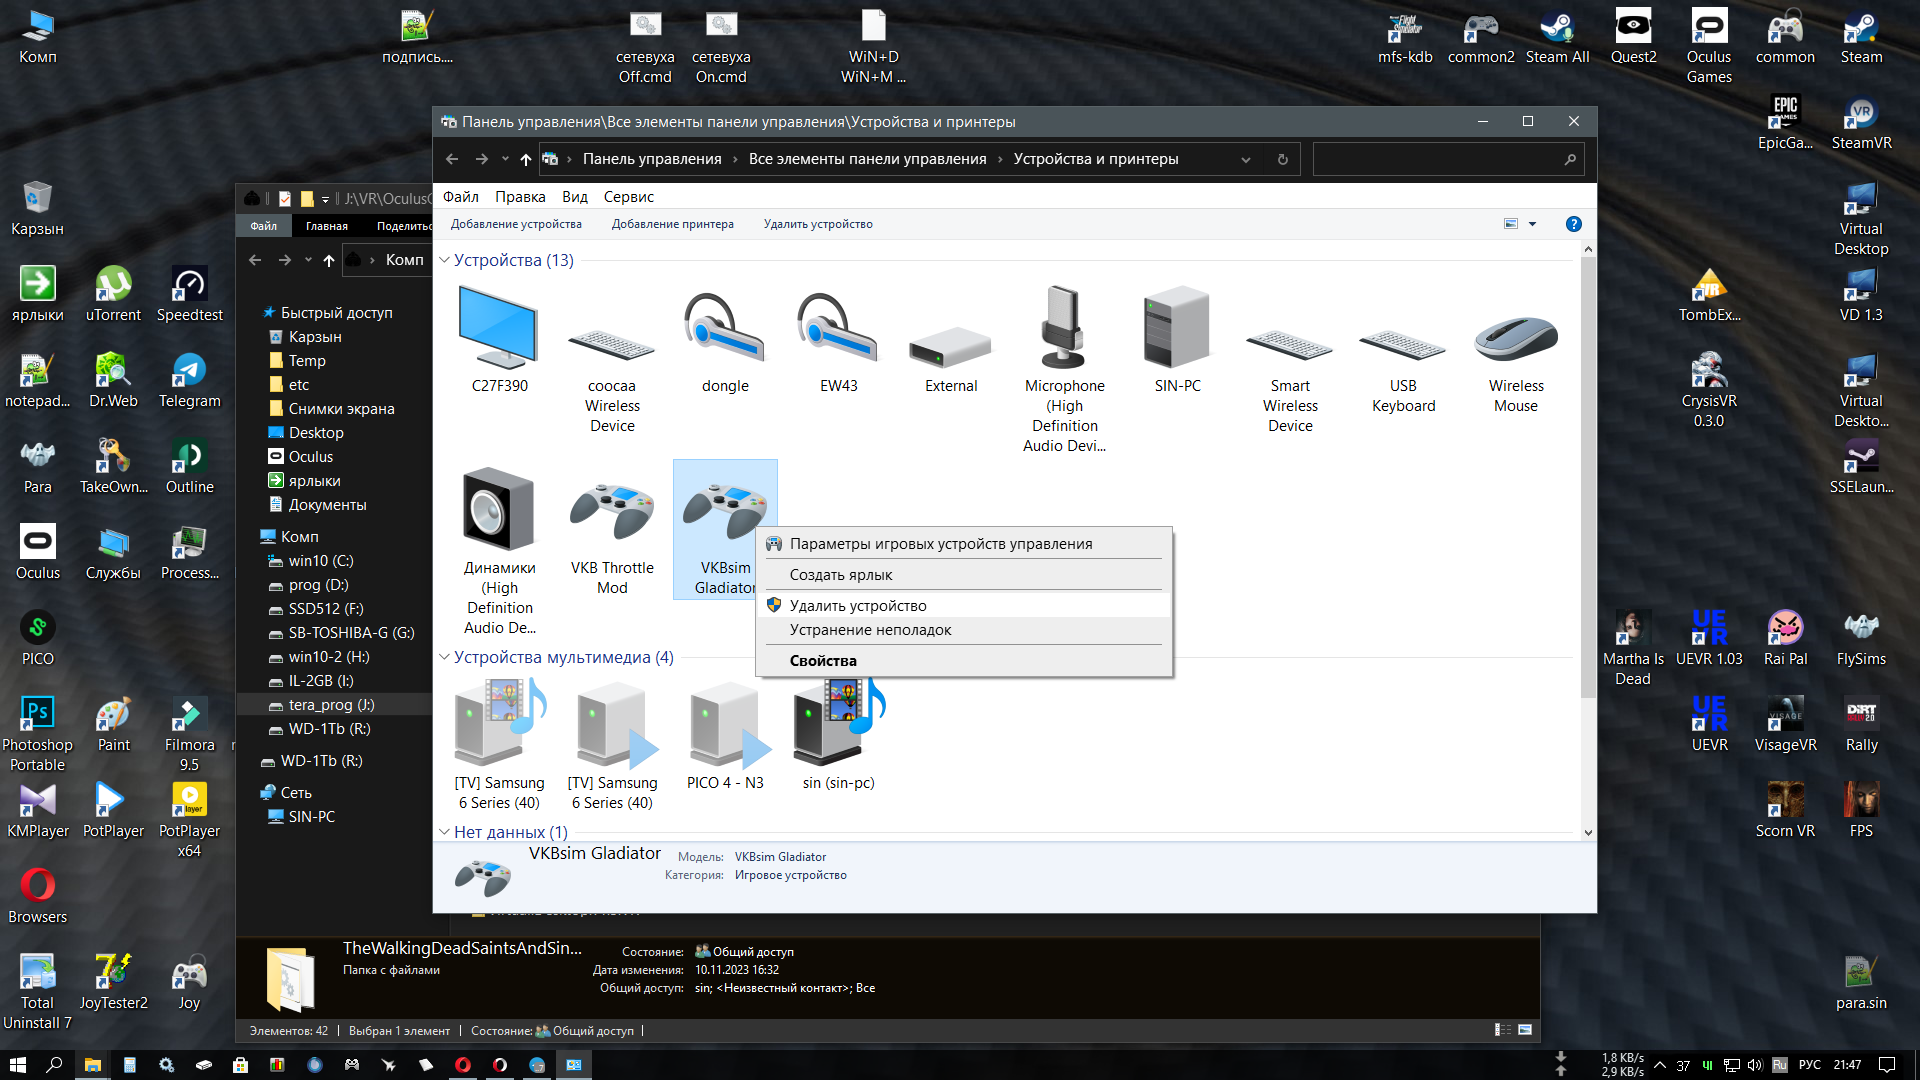Image resolution: width=1920 pixels, height=1080 pixels.
Task: Open SteamVR desktop shortcut
Action: 1861,124
